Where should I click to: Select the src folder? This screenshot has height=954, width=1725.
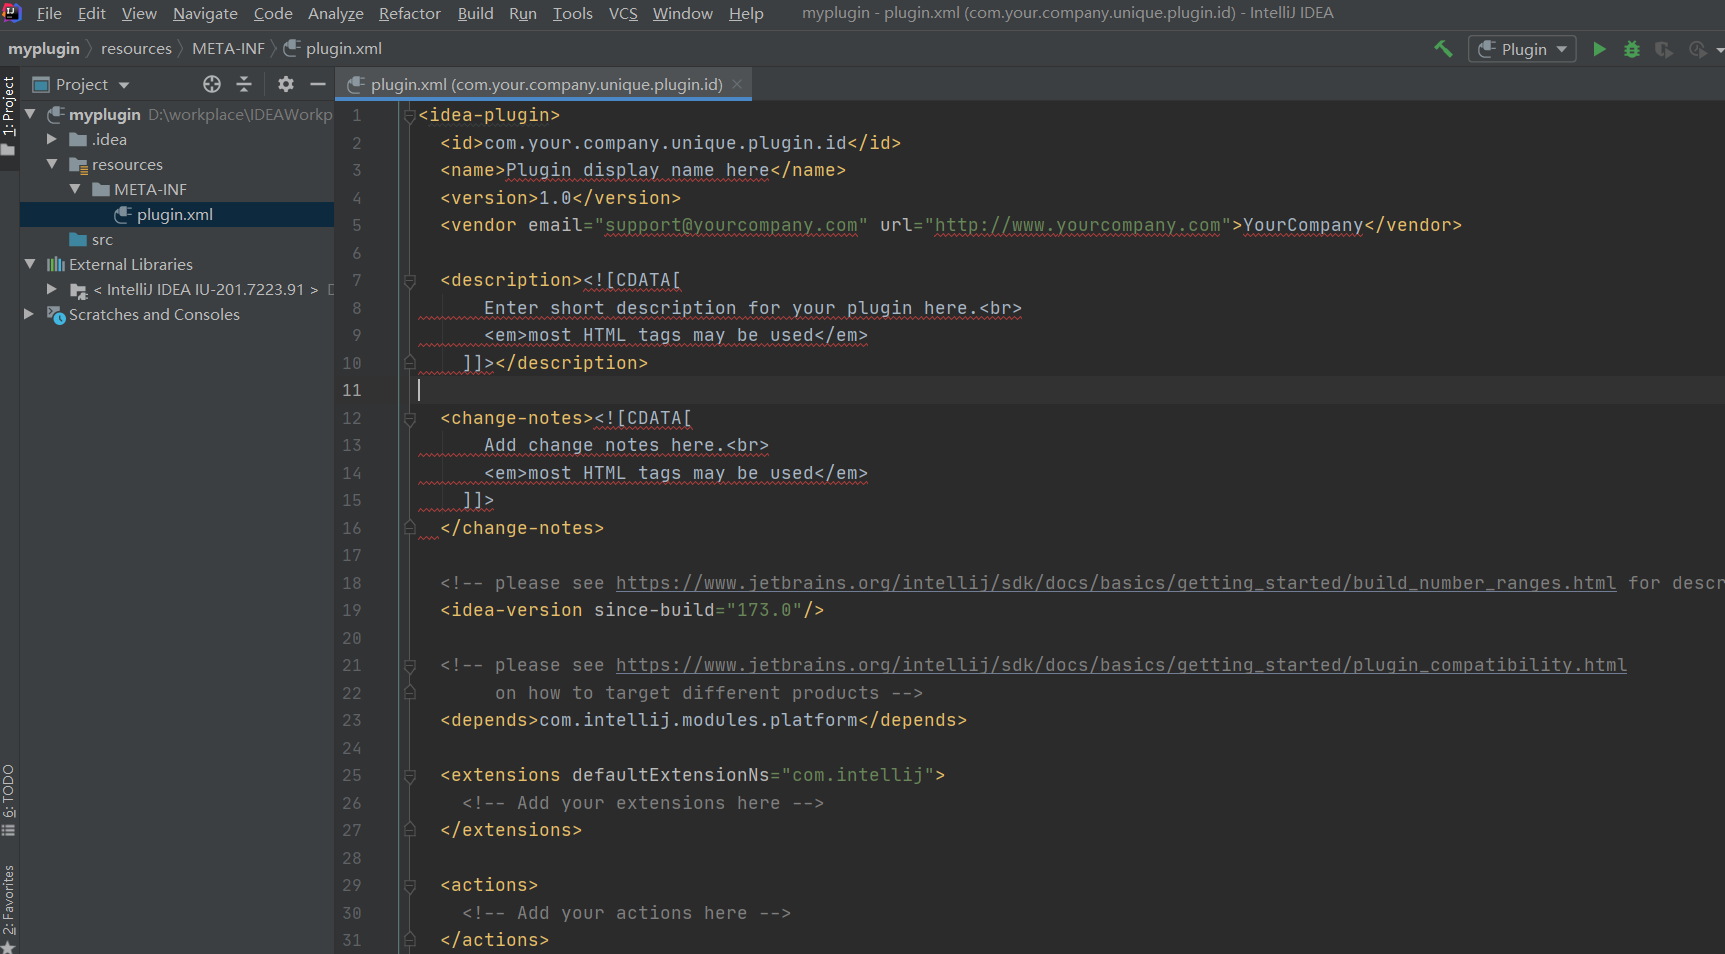pos(177,239)
